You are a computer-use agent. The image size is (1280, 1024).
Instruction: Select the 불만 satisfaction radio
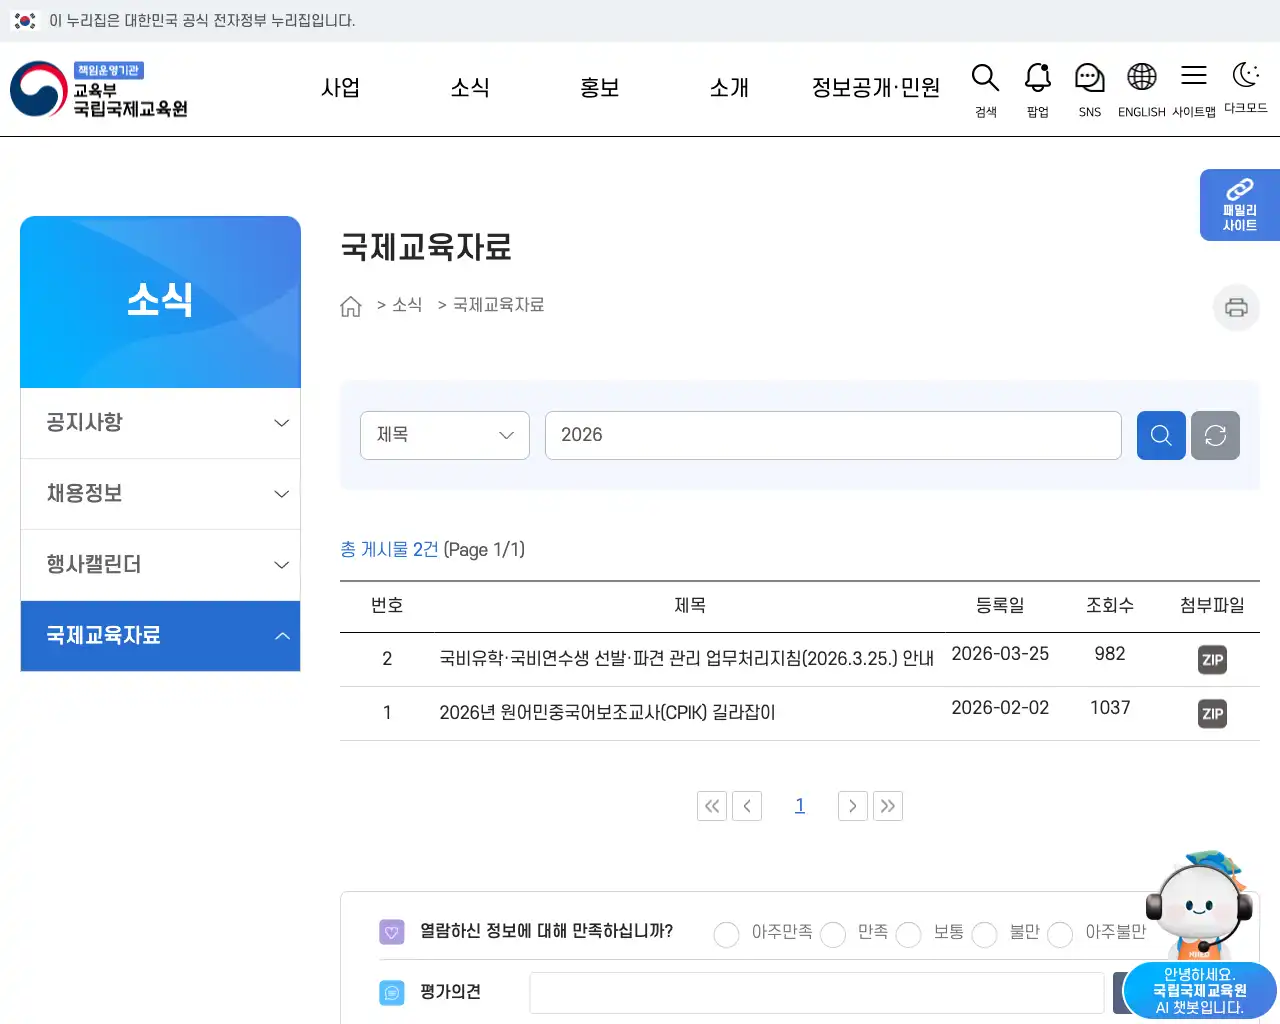pos(984,934)
